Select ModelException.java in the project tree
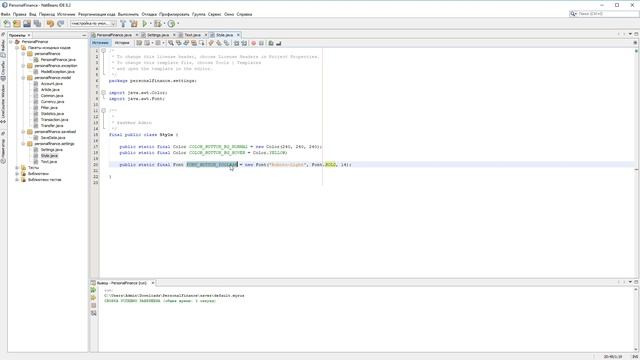Image resolution: width=640 pixels, height=360 pixels. pos(58,71)
